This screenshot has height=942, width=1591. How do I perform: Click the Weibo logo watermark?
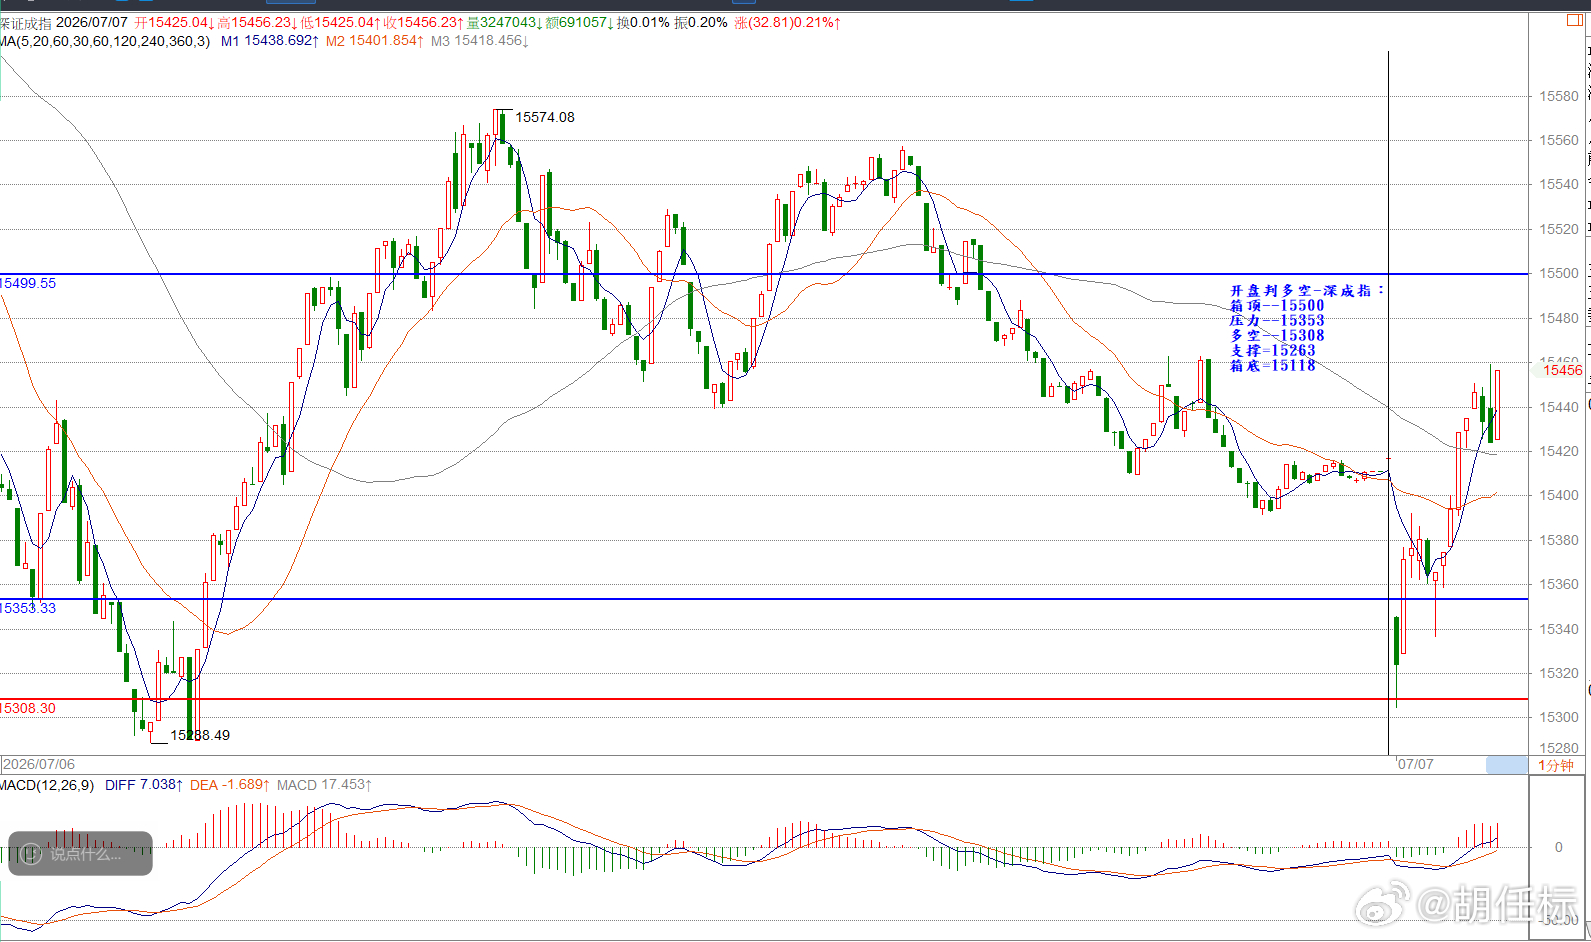coord(1382,902)
